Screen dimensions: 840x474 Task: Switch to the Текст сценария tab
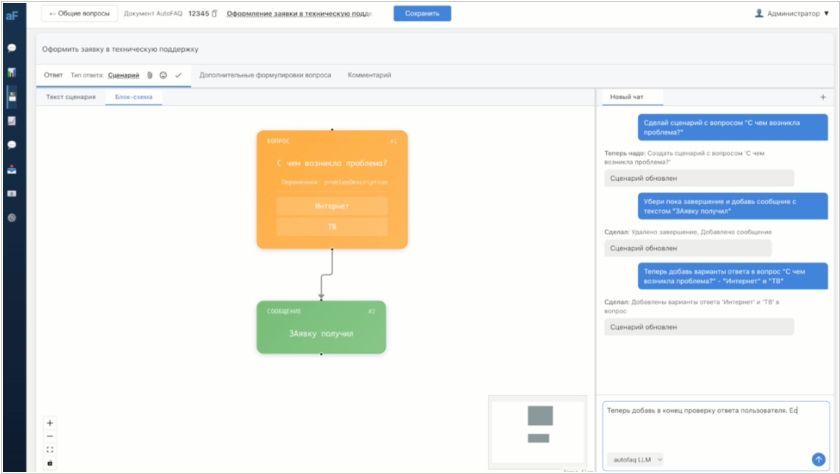(x=71, y=97)
